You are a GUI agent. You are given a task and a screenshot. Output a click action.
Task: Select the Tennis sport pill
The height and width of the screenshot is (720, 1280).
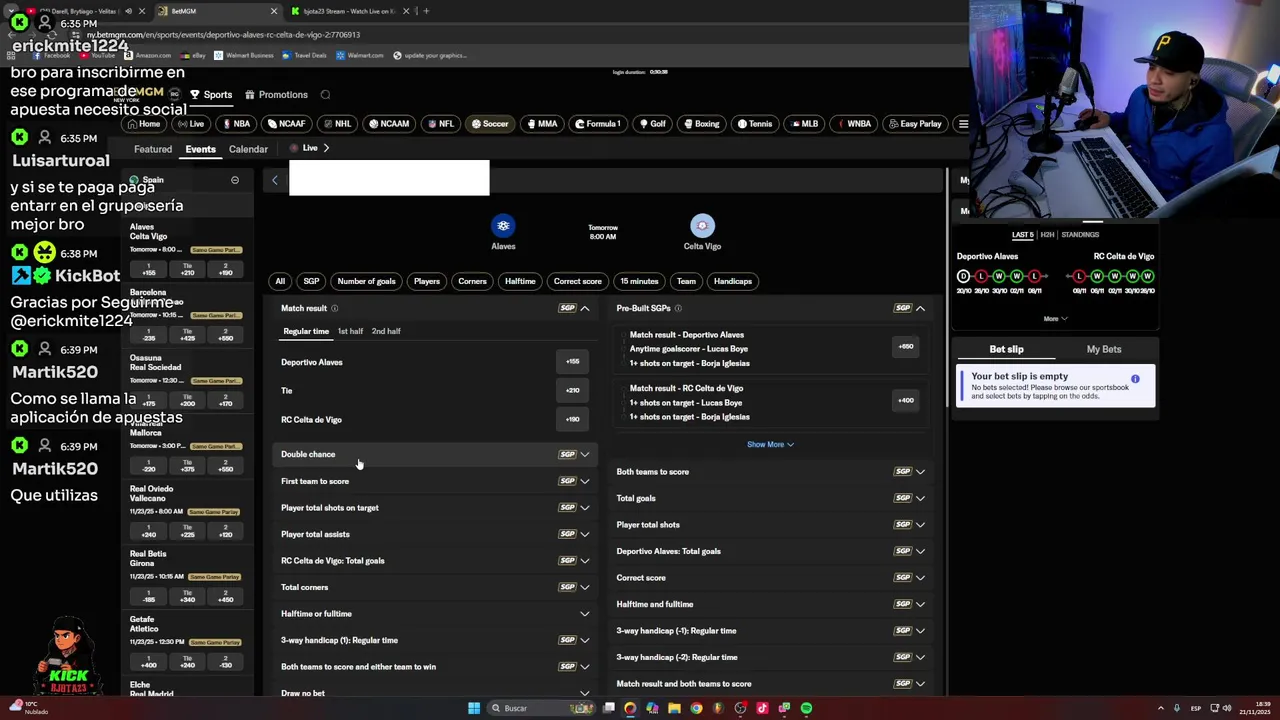(754, 124)
